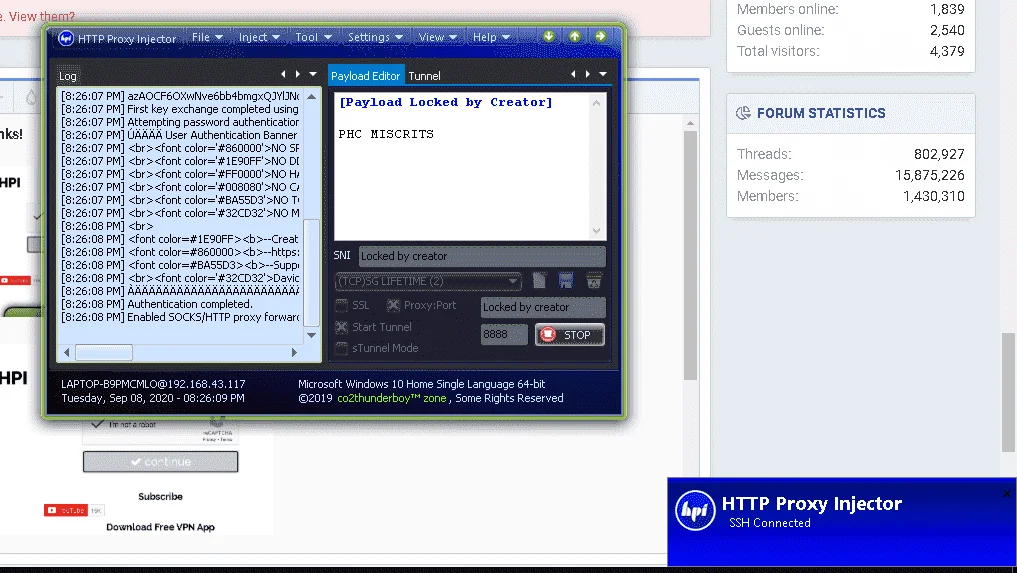The height and width of the screenshot is (573, 1017).
Task: Click payload editor scrollbar down arrow
Action: tap(597, 231)
